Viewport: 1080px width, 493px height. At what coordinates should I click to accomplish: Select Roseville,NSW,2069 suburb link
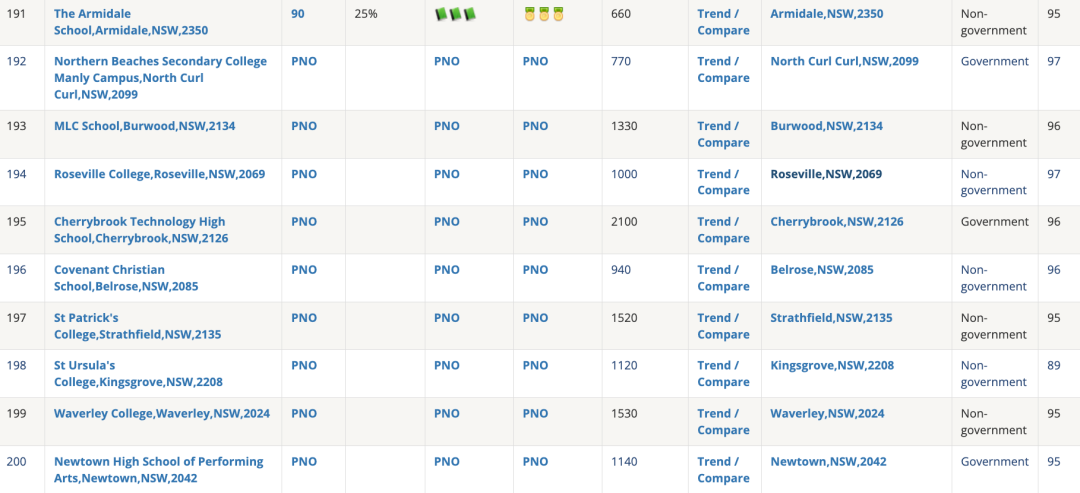tap(826, 174)
